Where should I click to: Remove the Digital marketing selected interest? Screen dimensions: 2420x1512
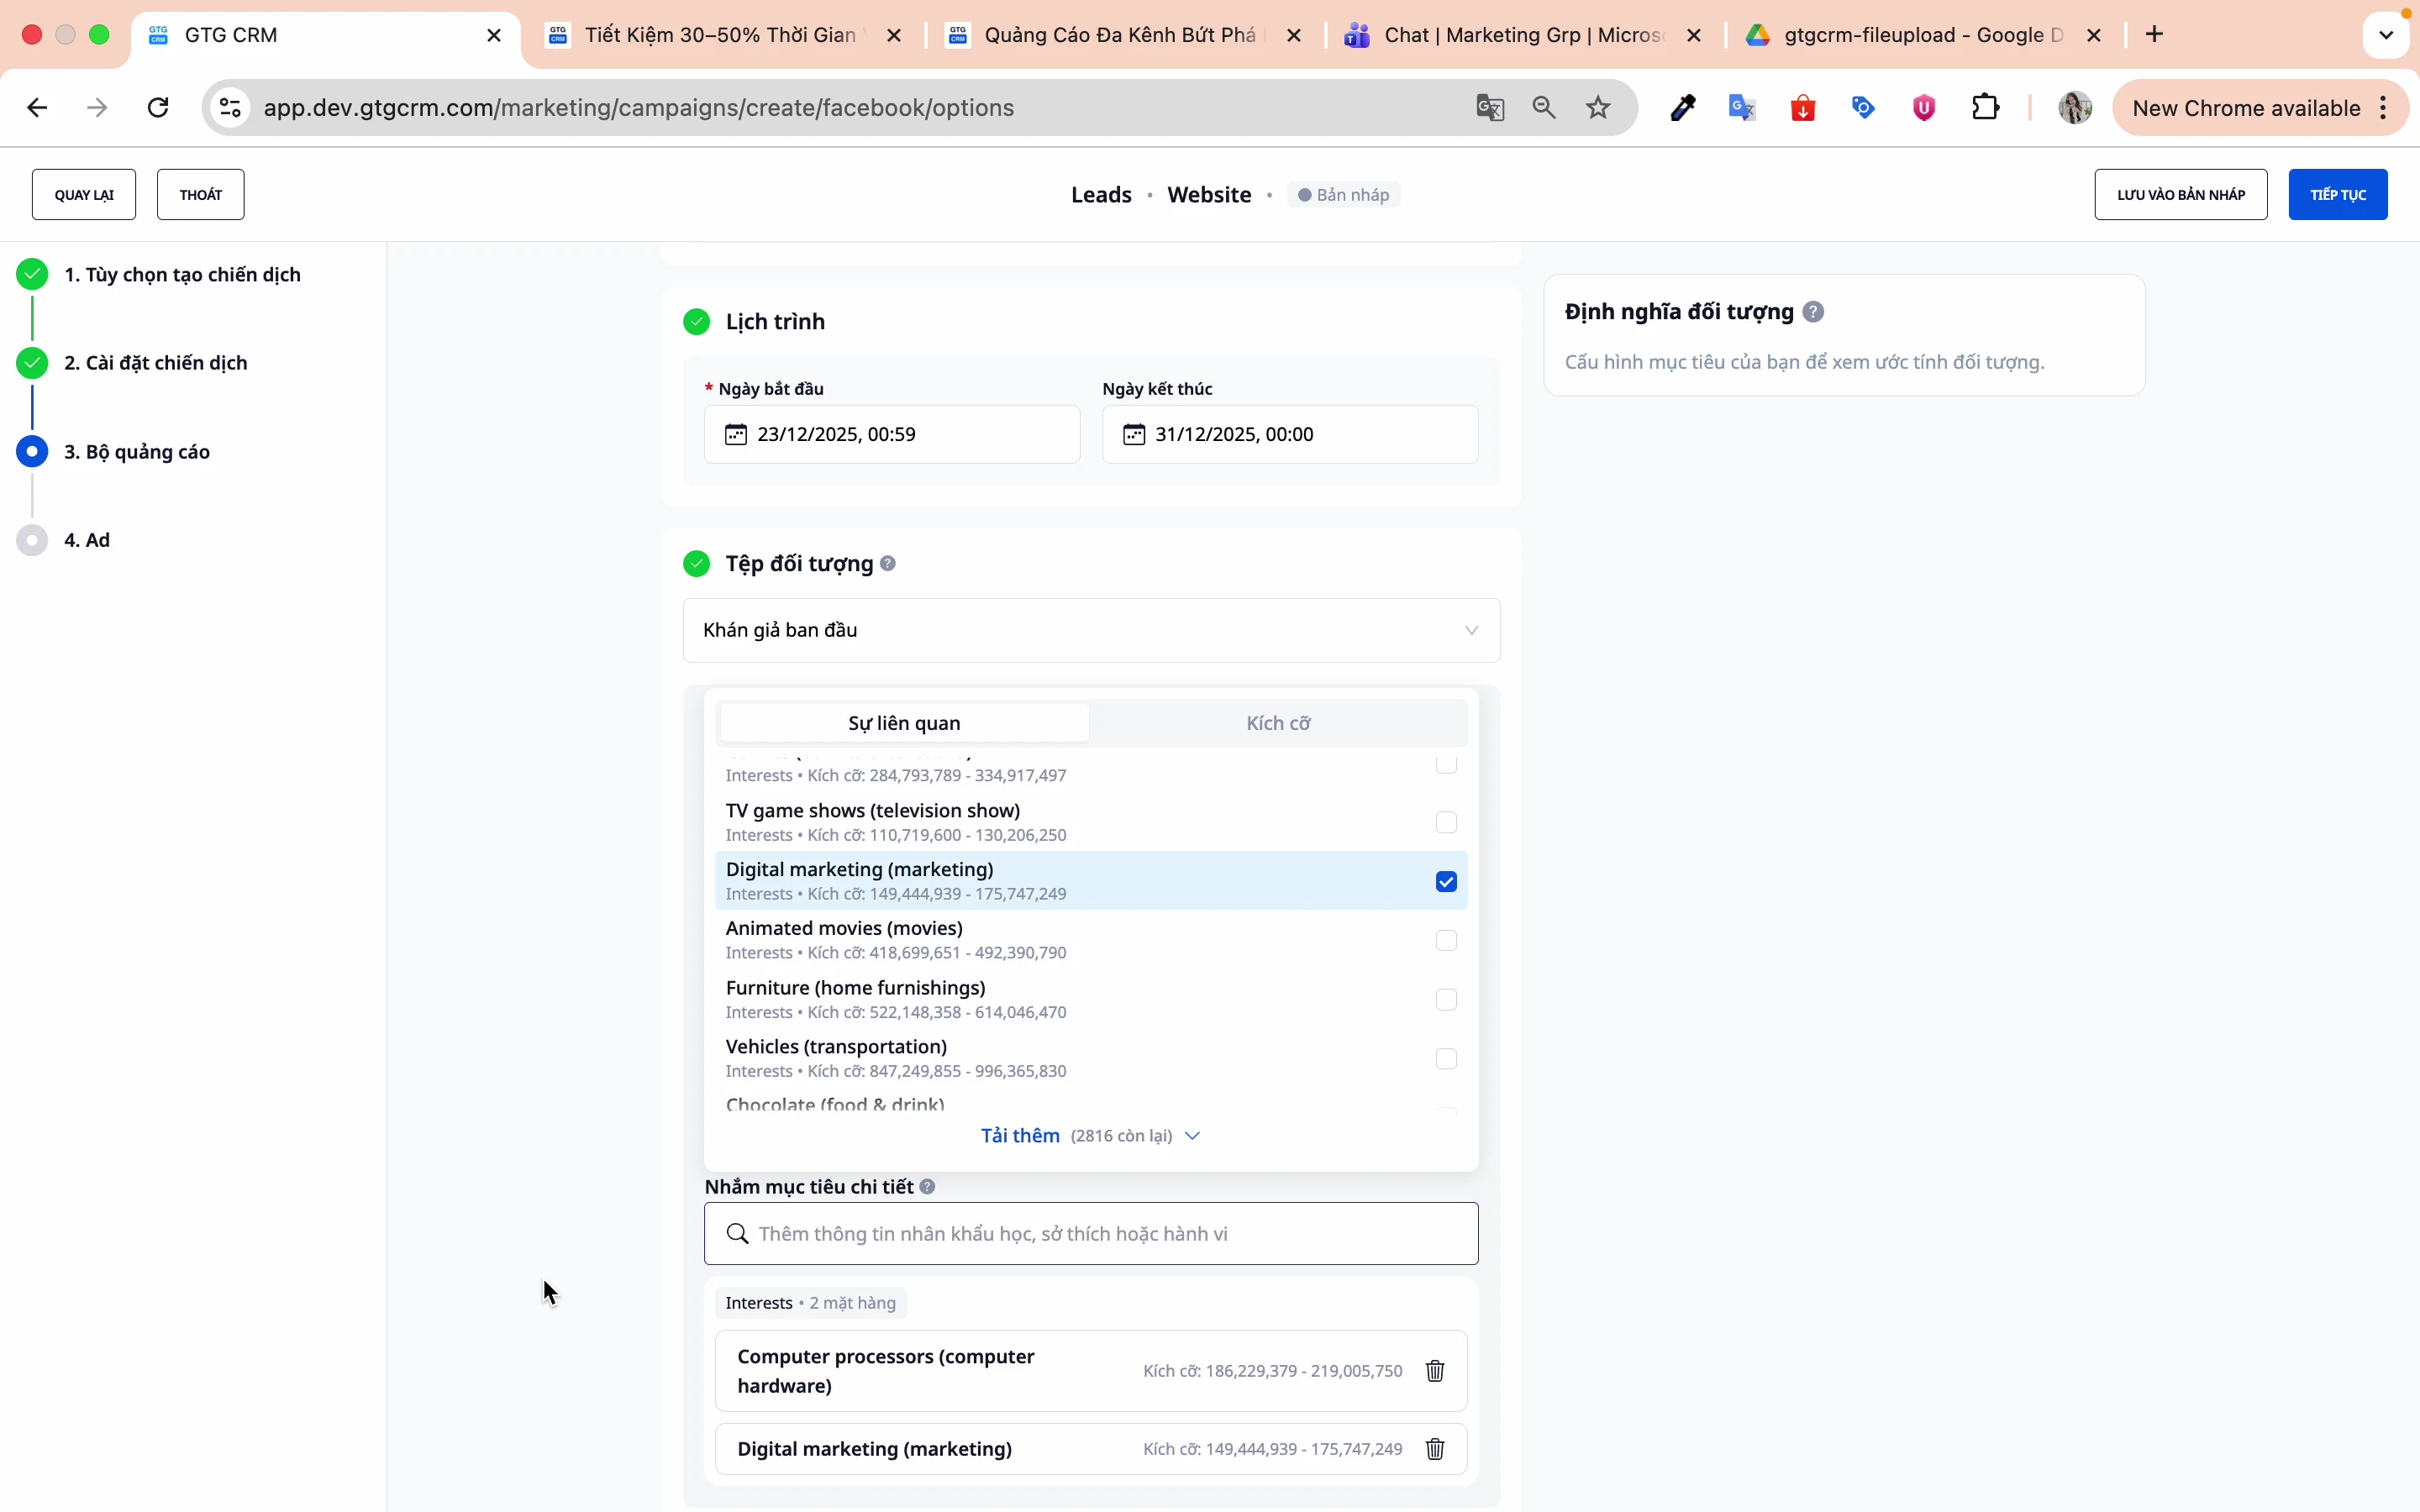click(x=1434, y=1449)
